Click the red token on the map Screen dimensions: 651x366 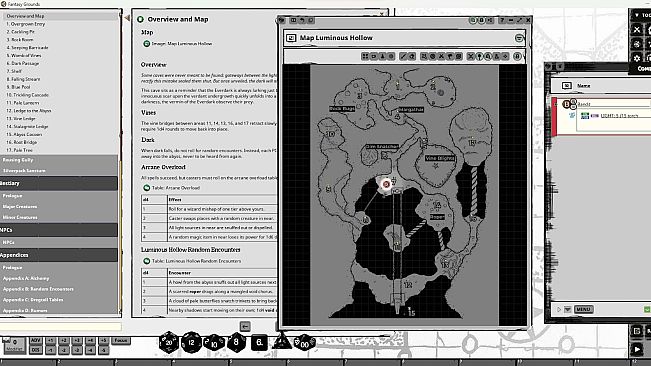[x=386, y=184]
